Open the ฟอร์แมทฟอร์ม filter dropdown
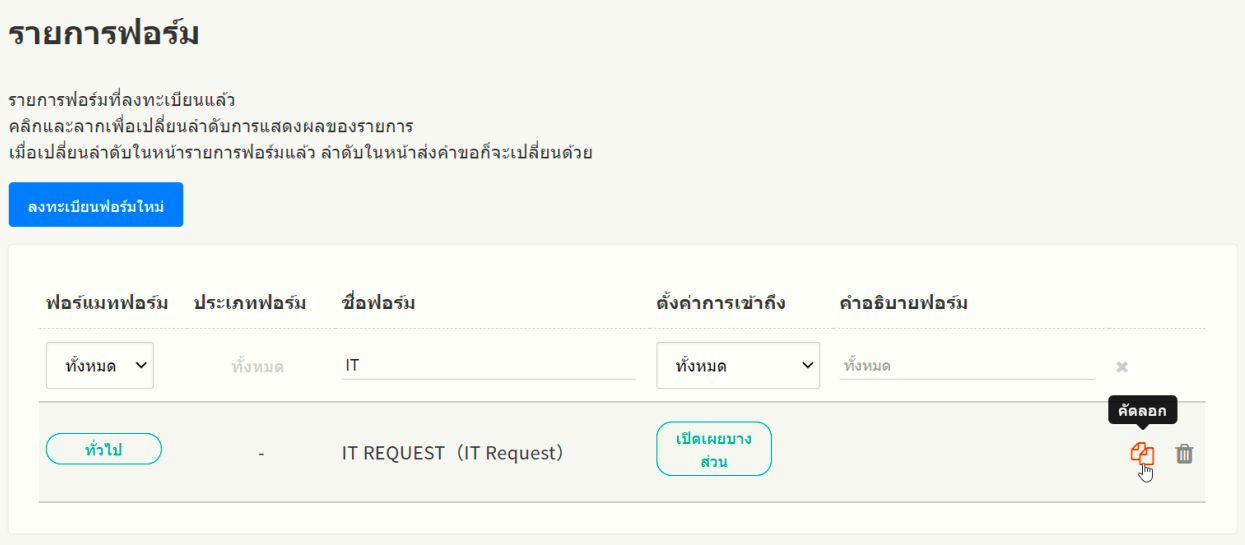 [100, 366]
